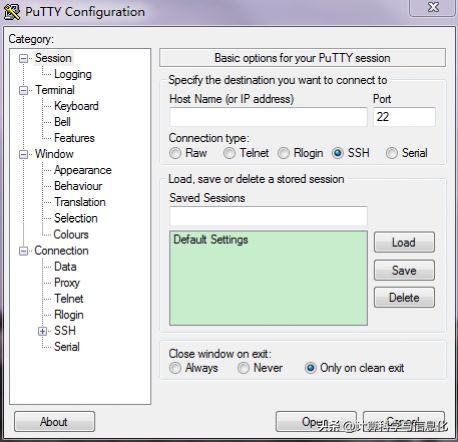Click the Delete session button

(x=404, y=297)
